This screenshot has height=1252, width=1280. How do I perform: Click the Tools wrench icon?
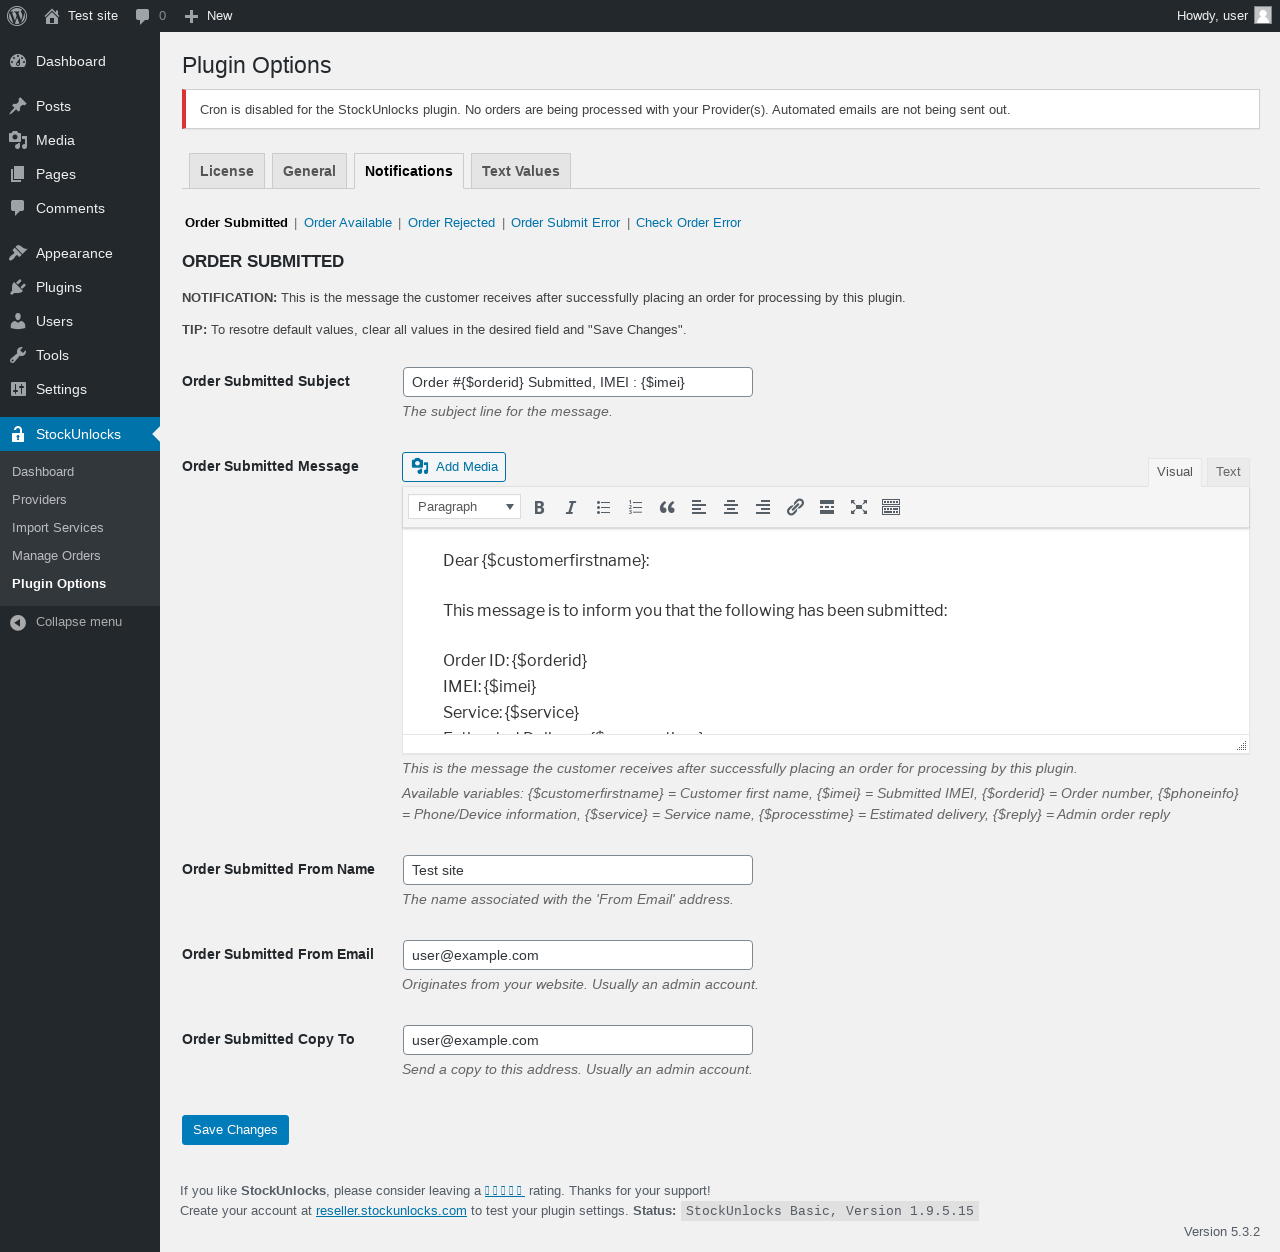[18, 355]
